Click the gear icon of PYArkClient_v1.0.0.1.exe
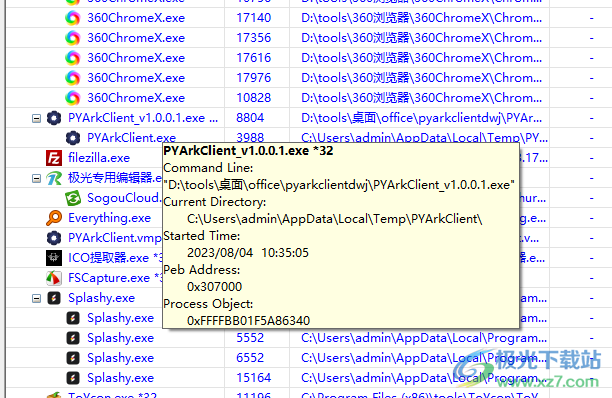Viewport: 612px width, 398px height. click(54, 118)
